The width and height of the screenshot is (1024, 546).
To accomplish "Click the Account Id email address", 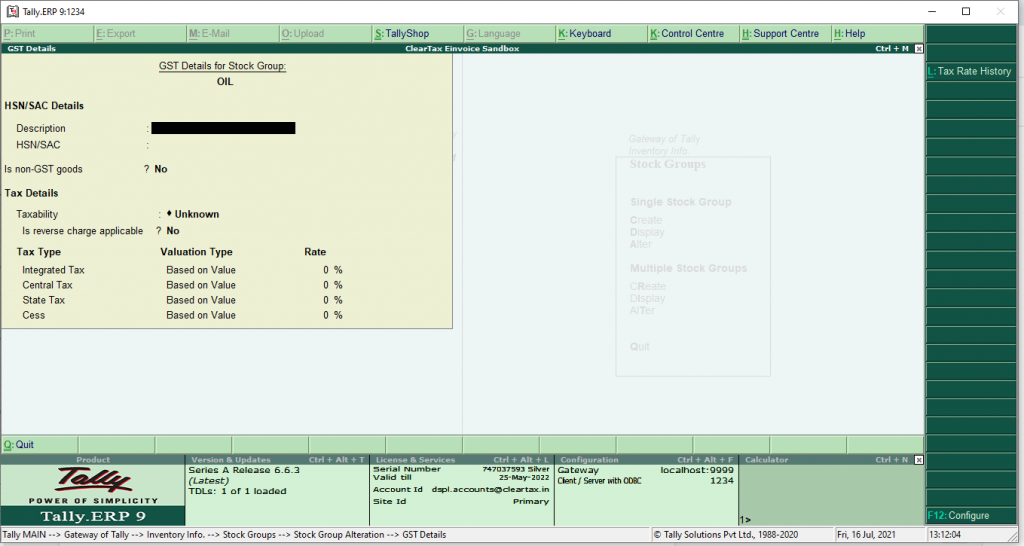I will click(x=490, y=489).
